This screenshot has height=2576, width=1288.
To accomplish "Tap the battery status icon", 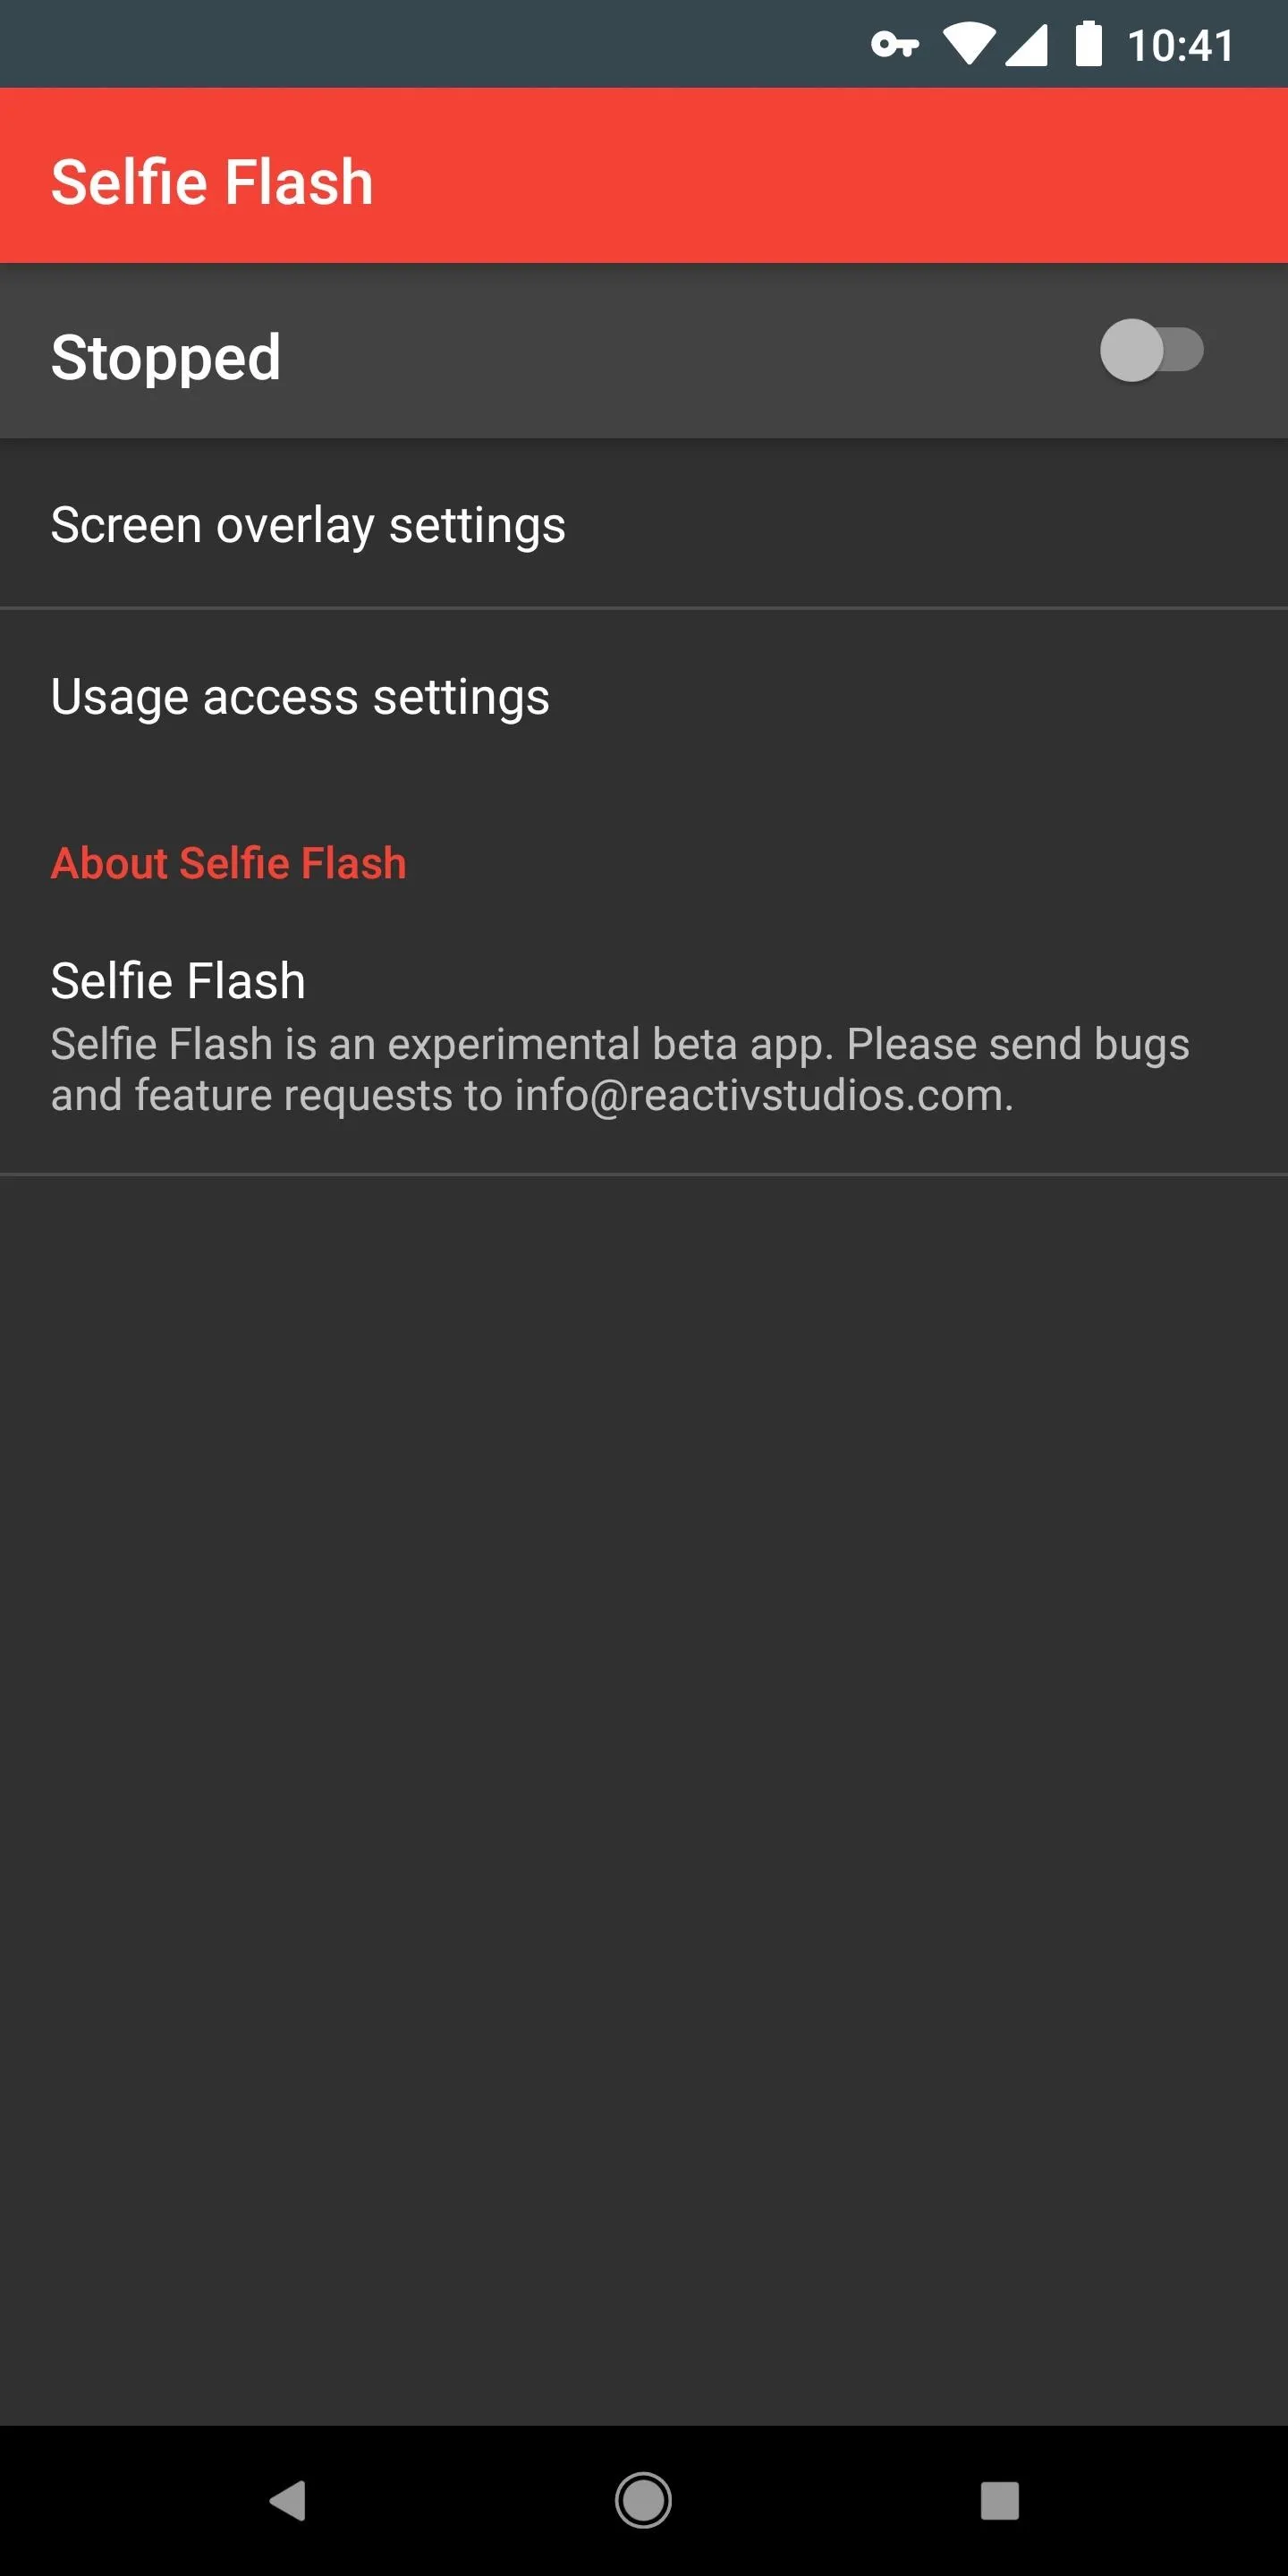I will pos(1088,44).
